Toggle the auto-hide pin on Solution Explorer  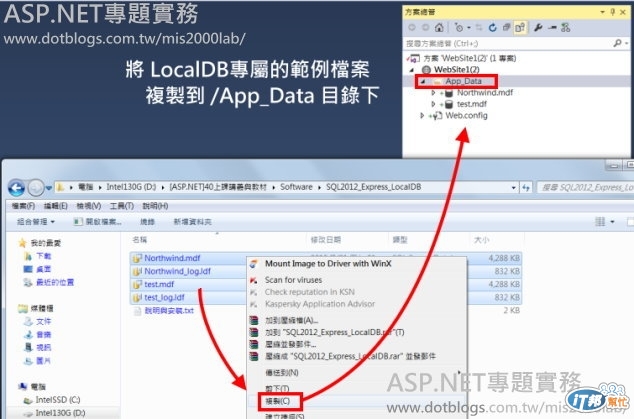point(613,12)
